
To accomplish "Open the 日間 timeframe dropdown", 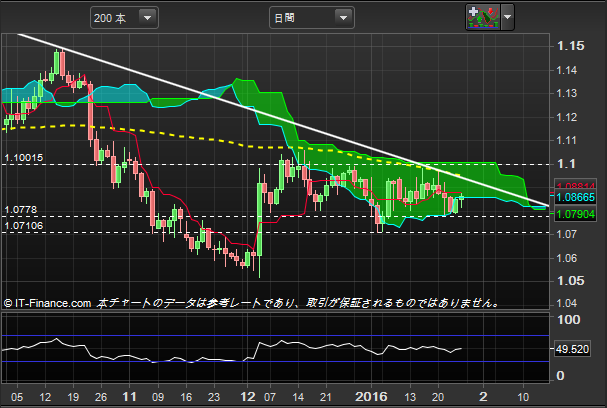I will tap(312, 18).
